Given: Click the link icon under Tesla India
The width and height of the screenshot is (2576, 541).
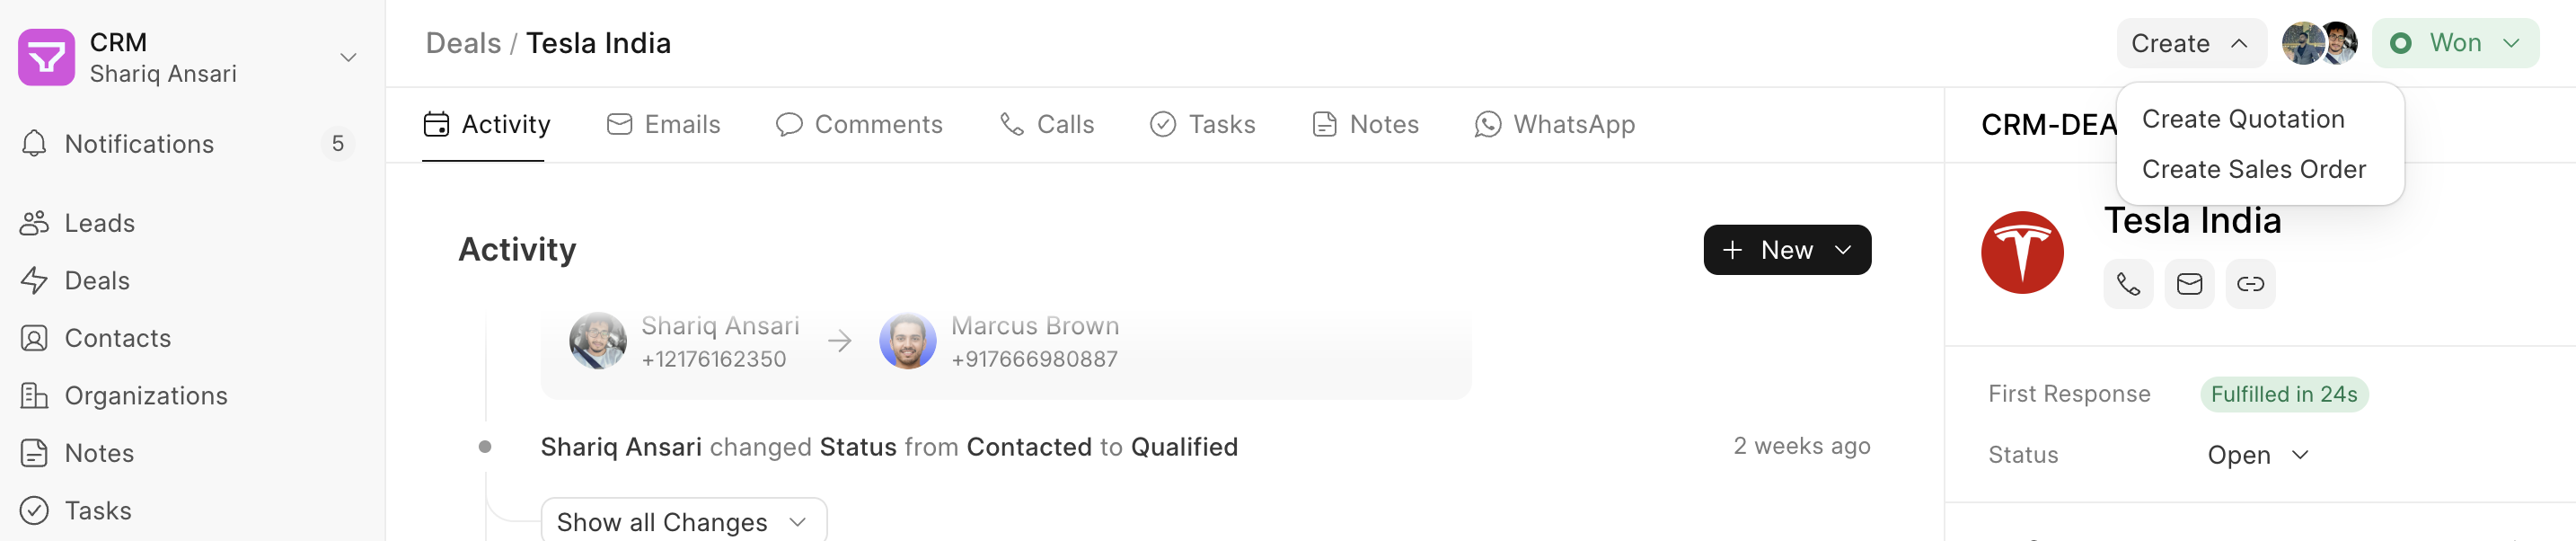Looking at the screenshot, I should tap(2250, 284).
